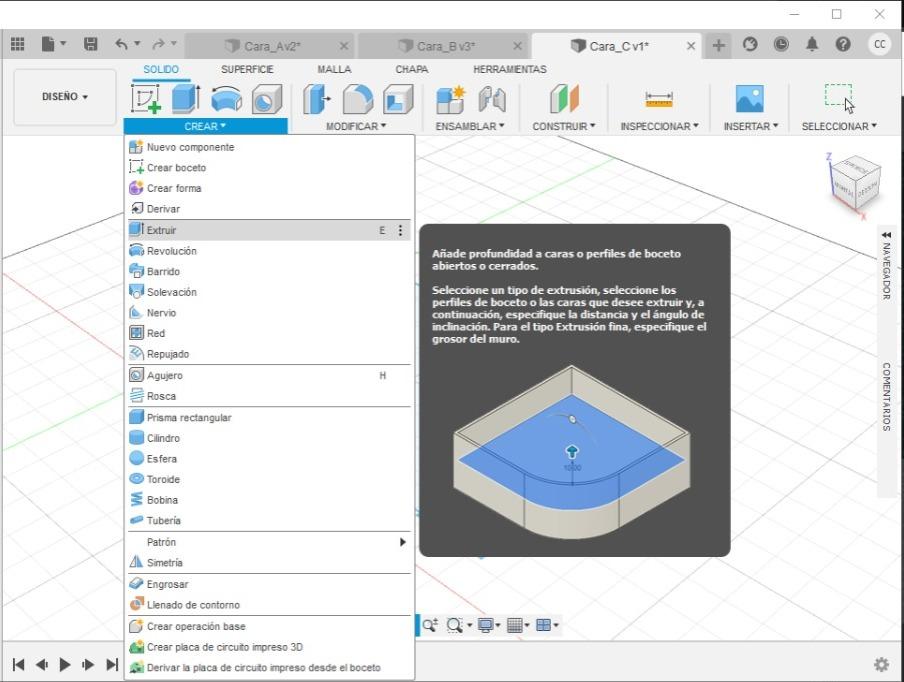Switch to the SUPERFICIE tab
Viewport: 904px width, 682px height.
[x=247, y=69]
